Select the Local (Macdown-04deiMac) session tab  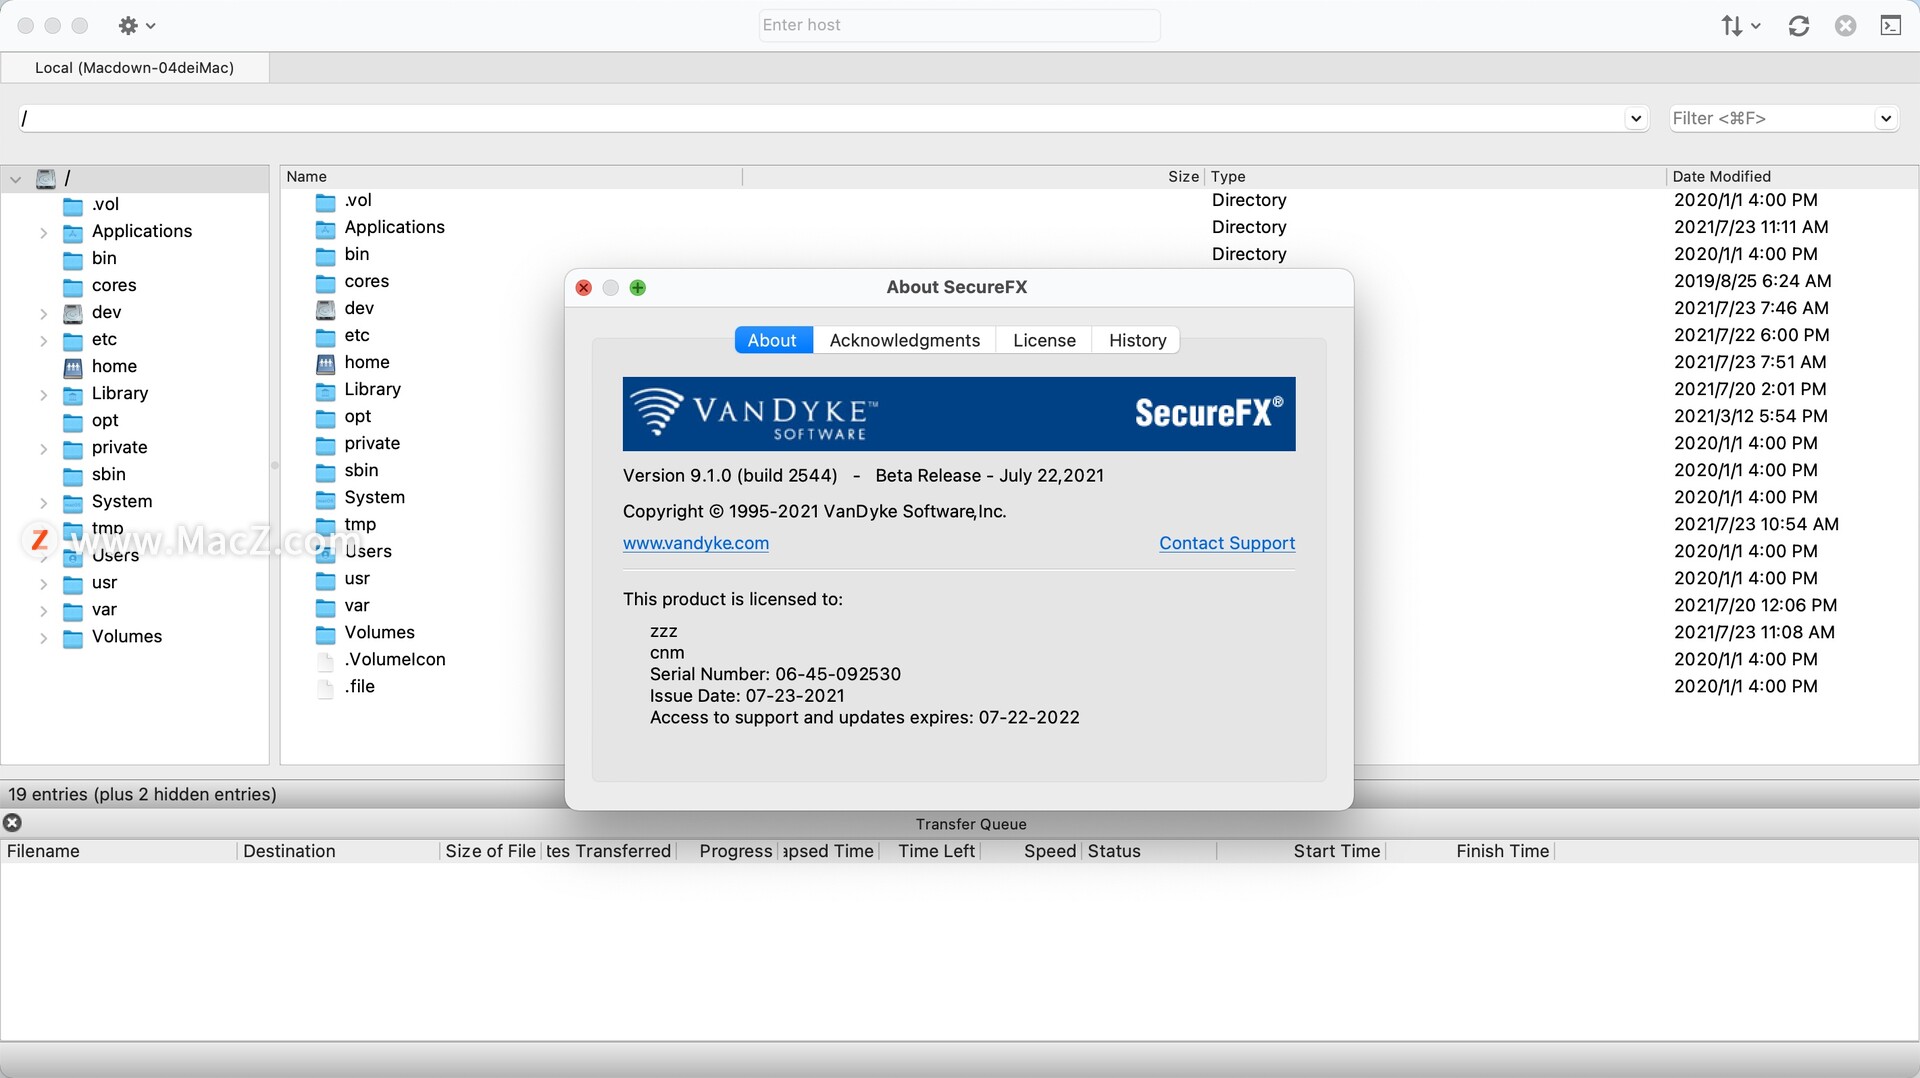coord(135,67)
